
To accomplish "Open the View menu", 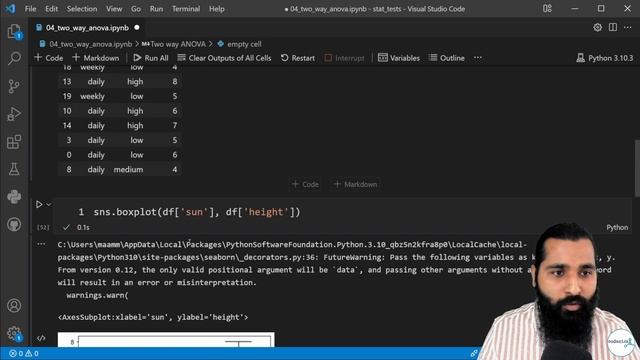I will (x=114, y=9).
